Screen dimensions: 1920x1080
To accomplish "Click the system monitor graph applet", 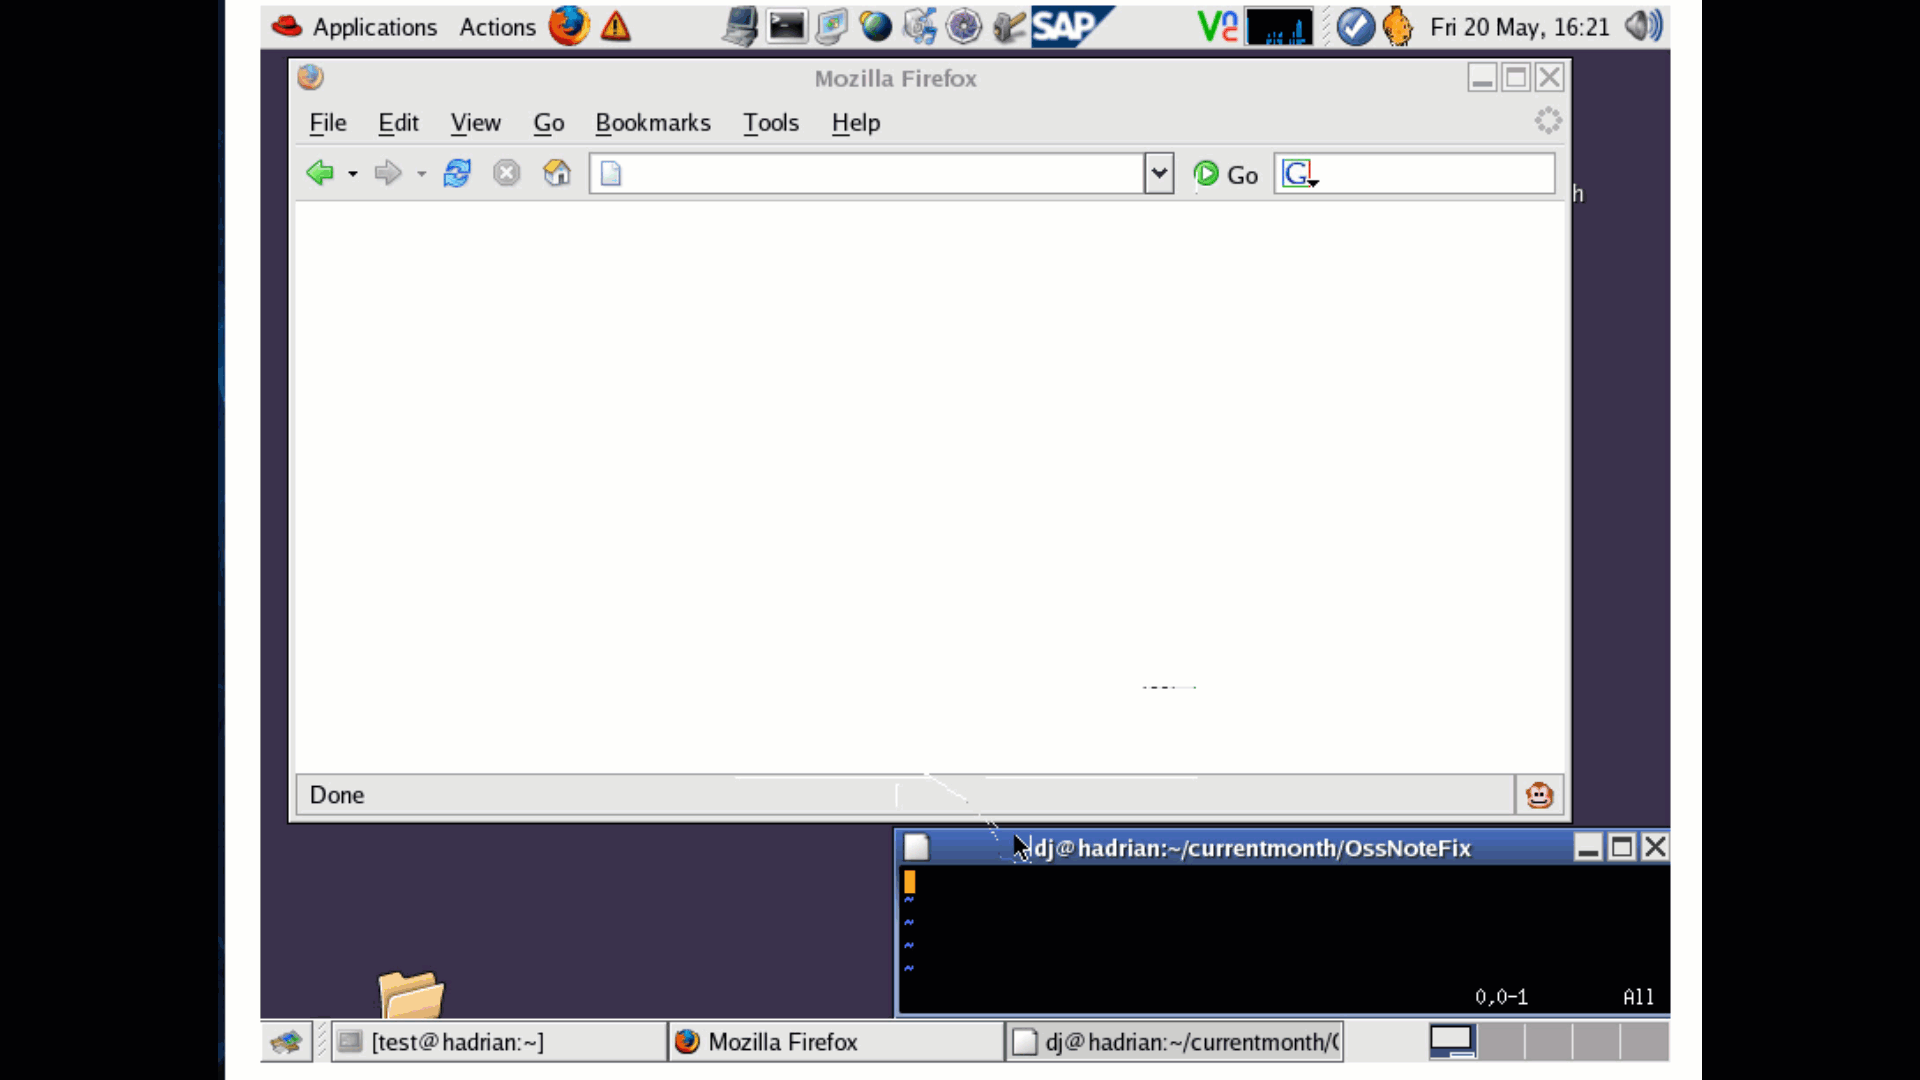I will pos(1279,27).
